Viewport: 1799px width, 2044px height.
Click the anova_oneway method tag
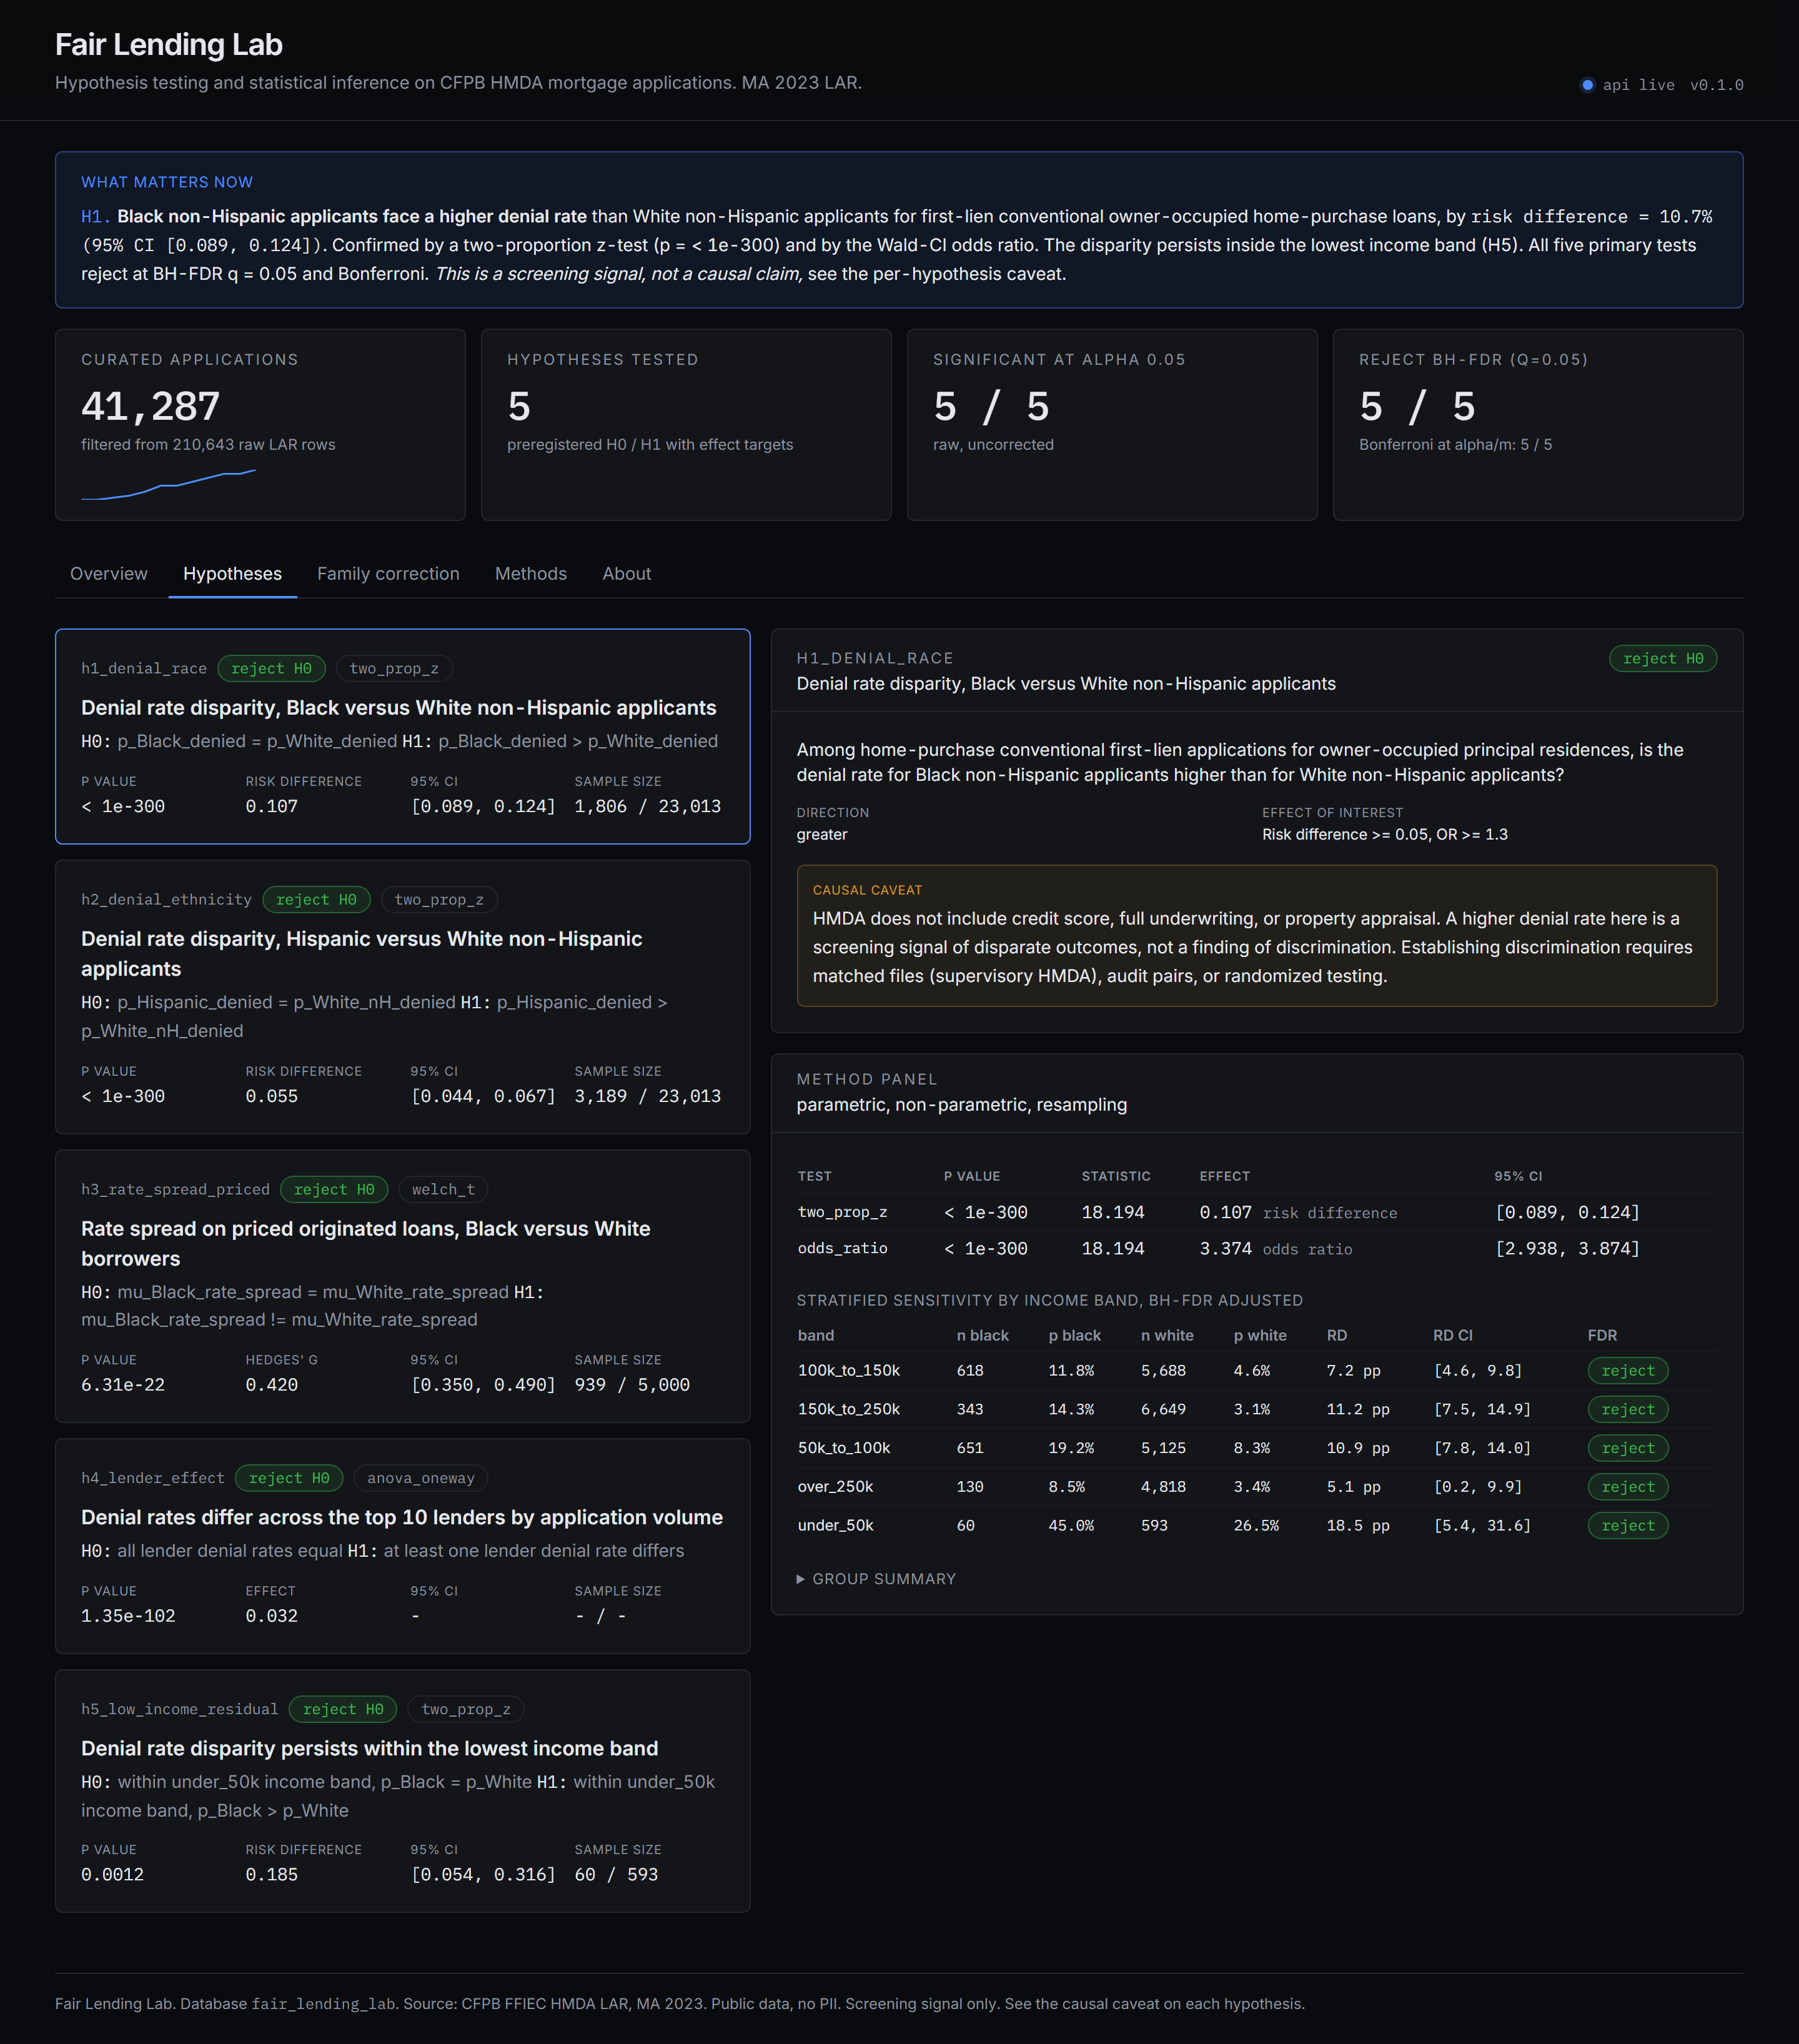tap(420, 1478)
